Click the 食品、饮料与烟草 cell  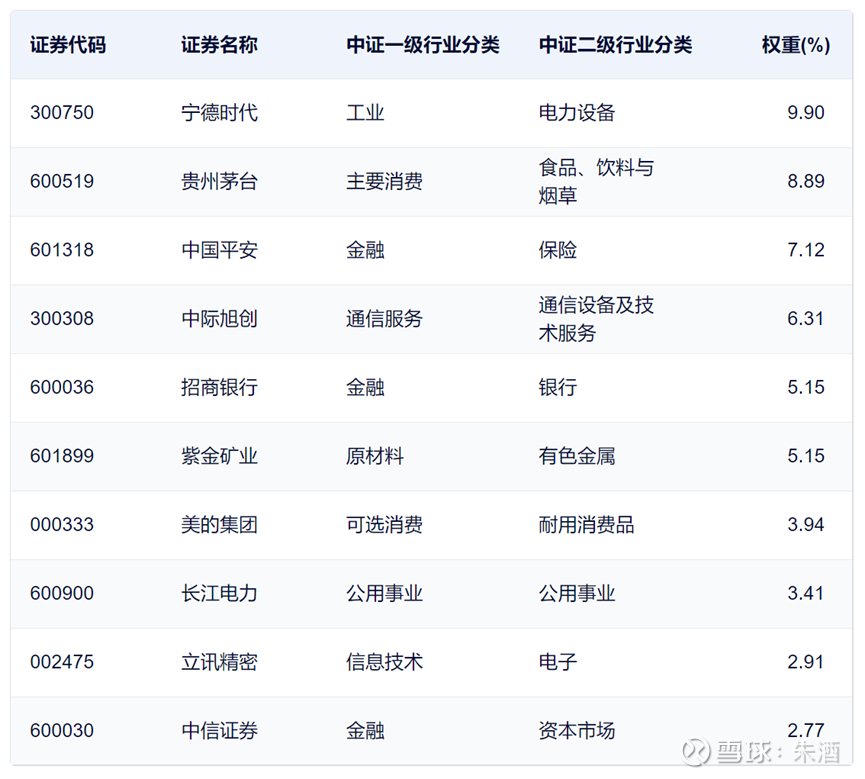click(x=596, y=181)
